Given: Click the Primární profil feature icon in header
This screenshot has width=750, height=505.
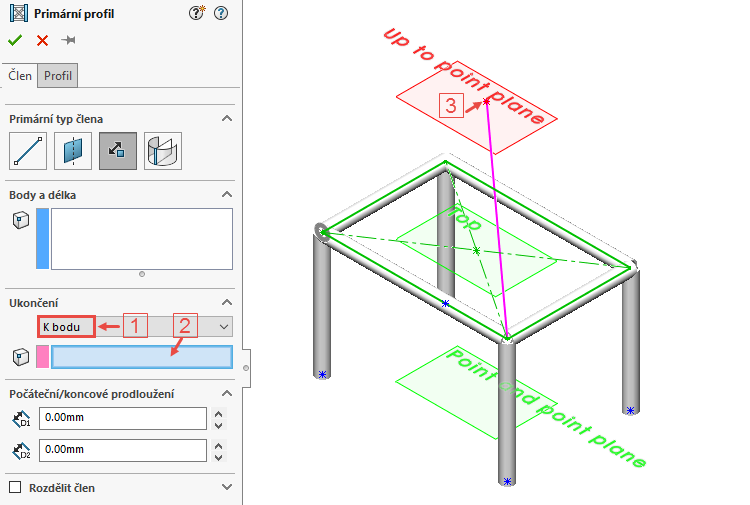Looking at the screenshot, I should point(19,13).
